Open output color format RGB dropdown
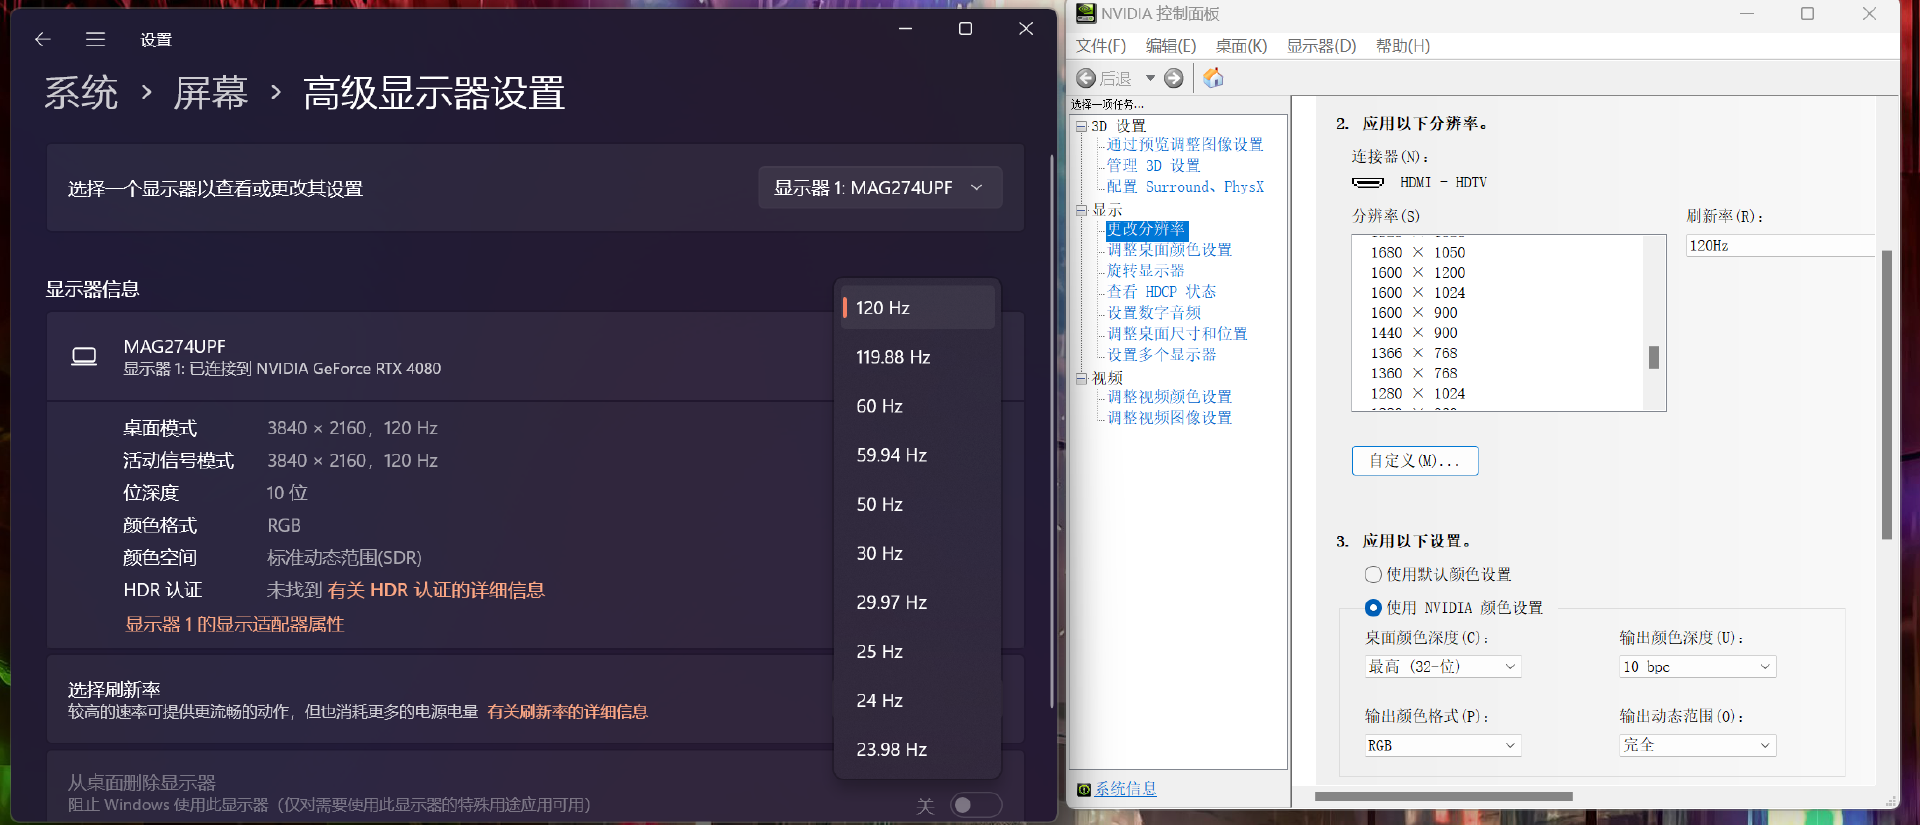 click(x=1443, y=745)
